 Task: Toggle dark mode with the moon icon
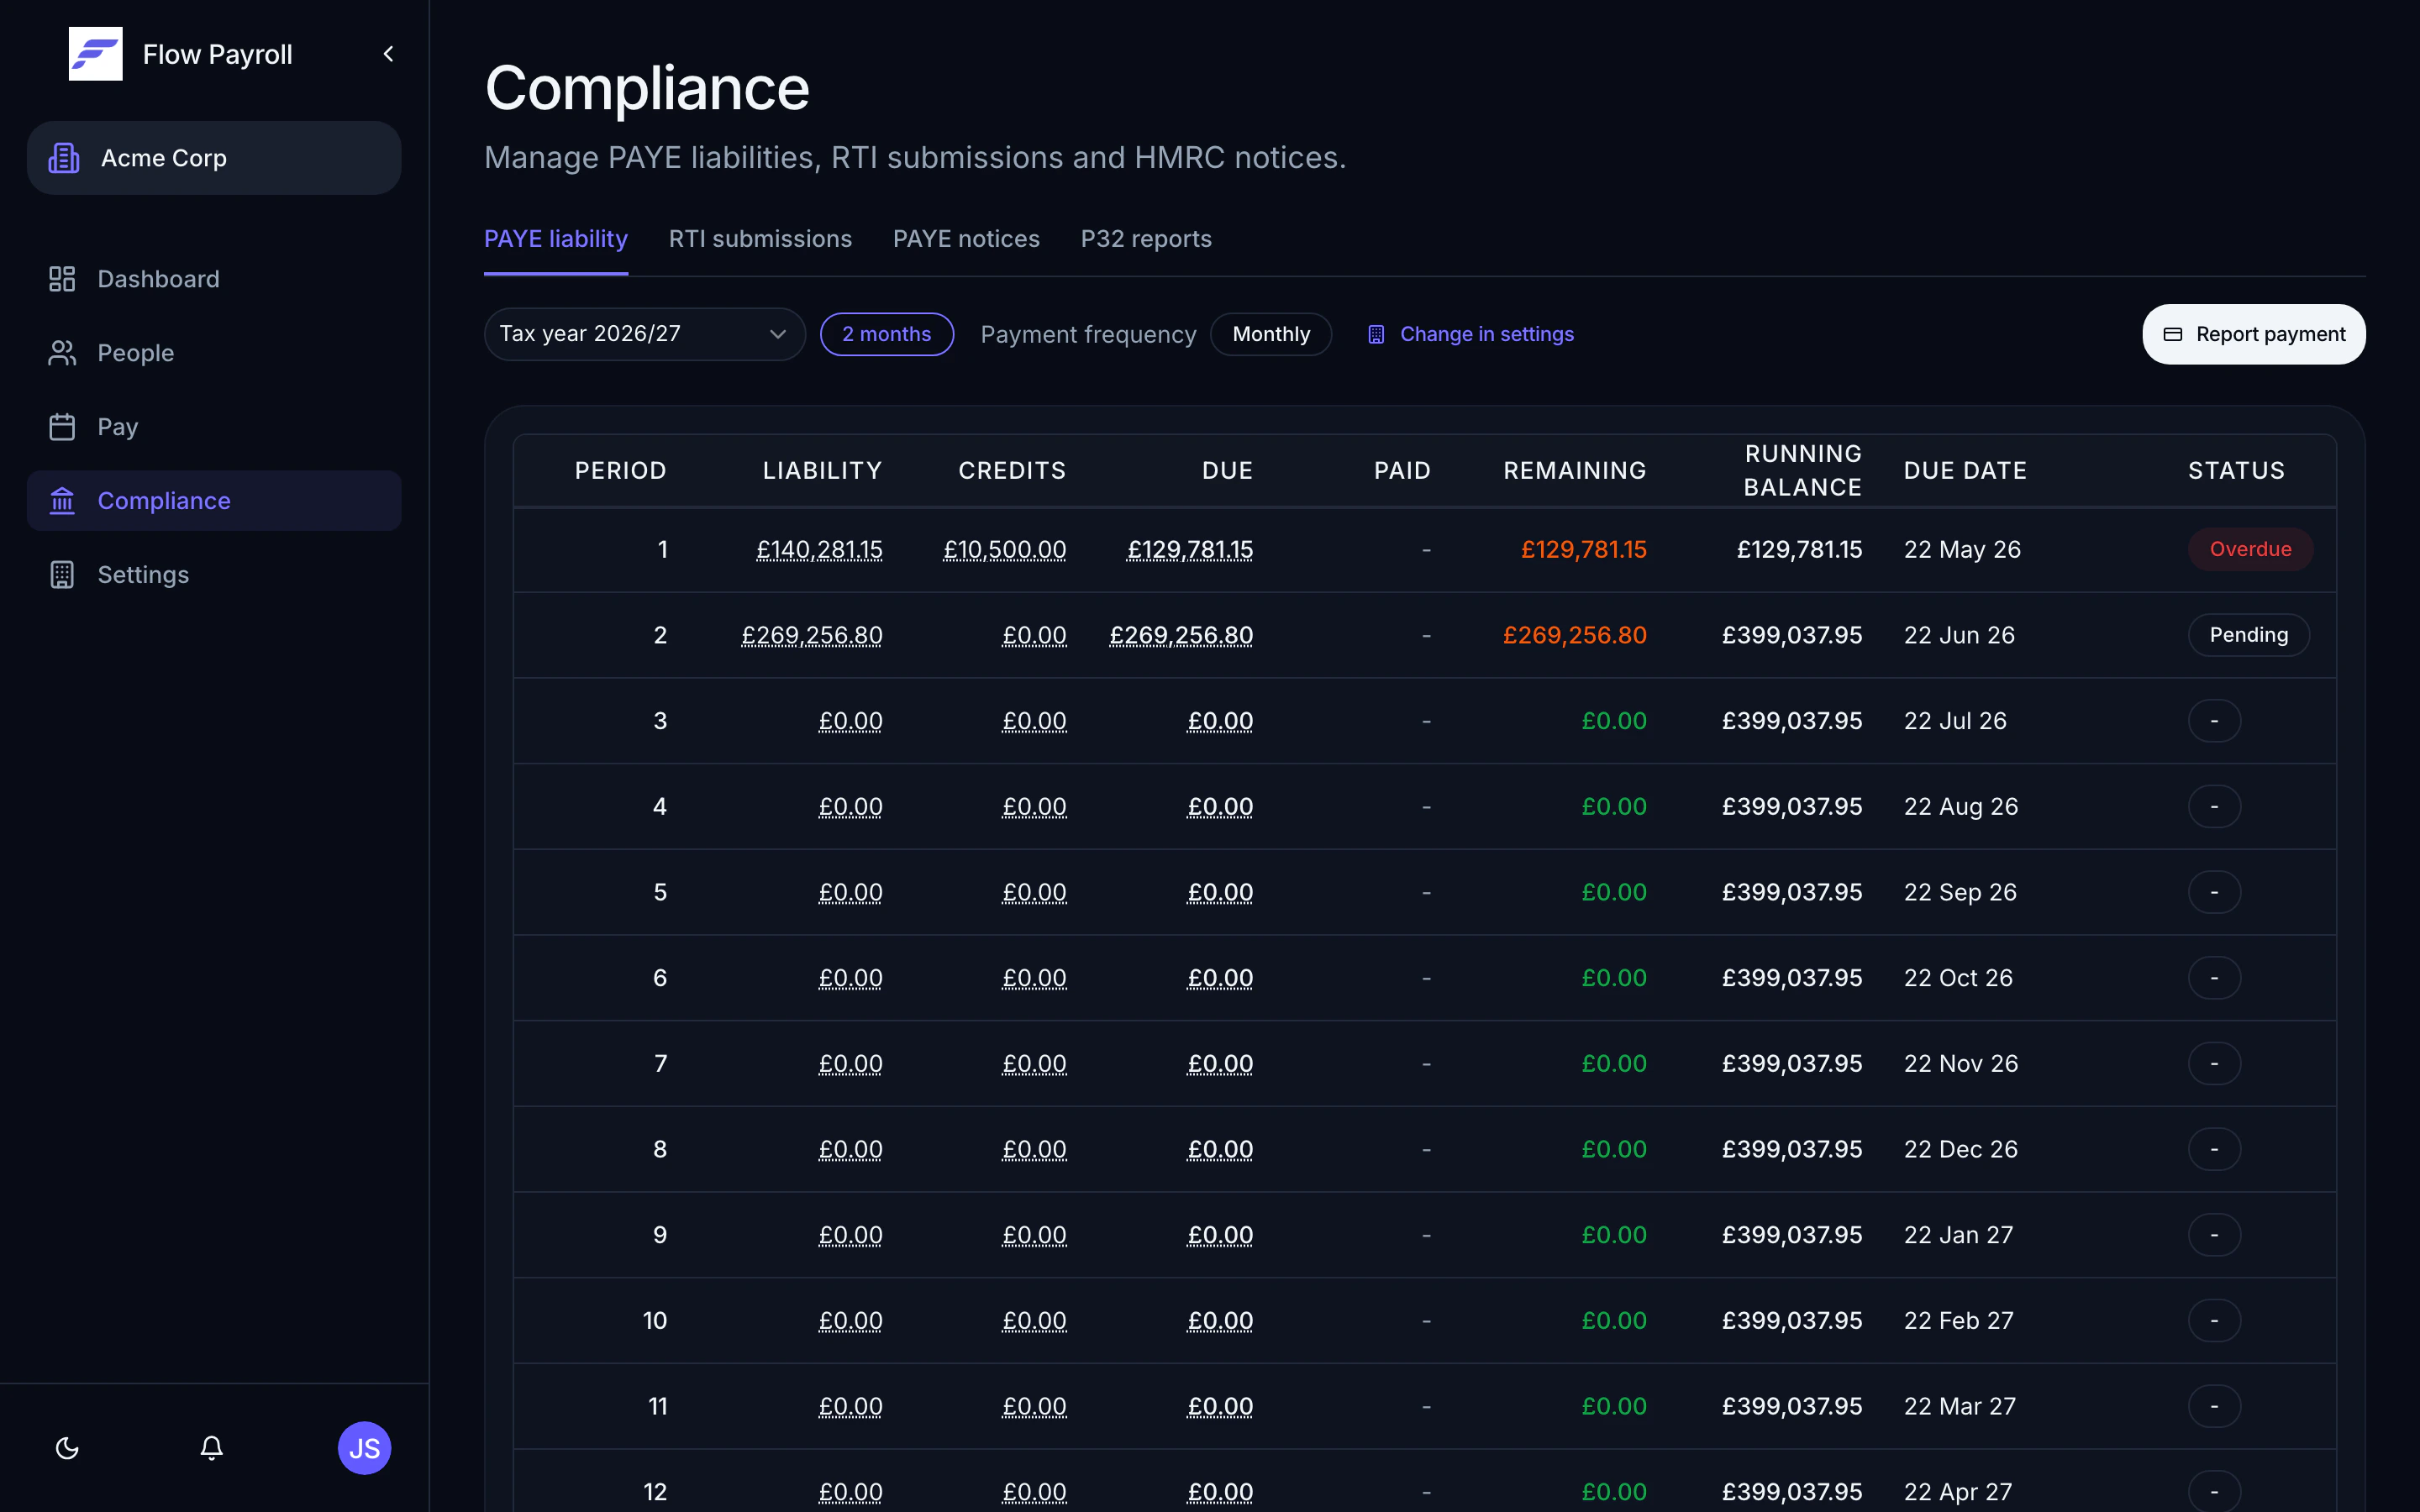pos(67,1448)
